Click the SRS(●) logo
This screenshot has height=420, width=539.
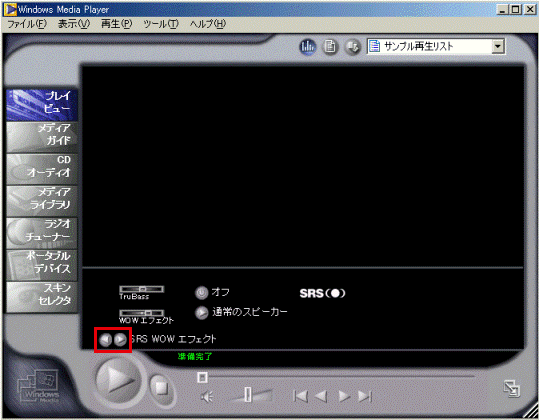tap(322, 293)
